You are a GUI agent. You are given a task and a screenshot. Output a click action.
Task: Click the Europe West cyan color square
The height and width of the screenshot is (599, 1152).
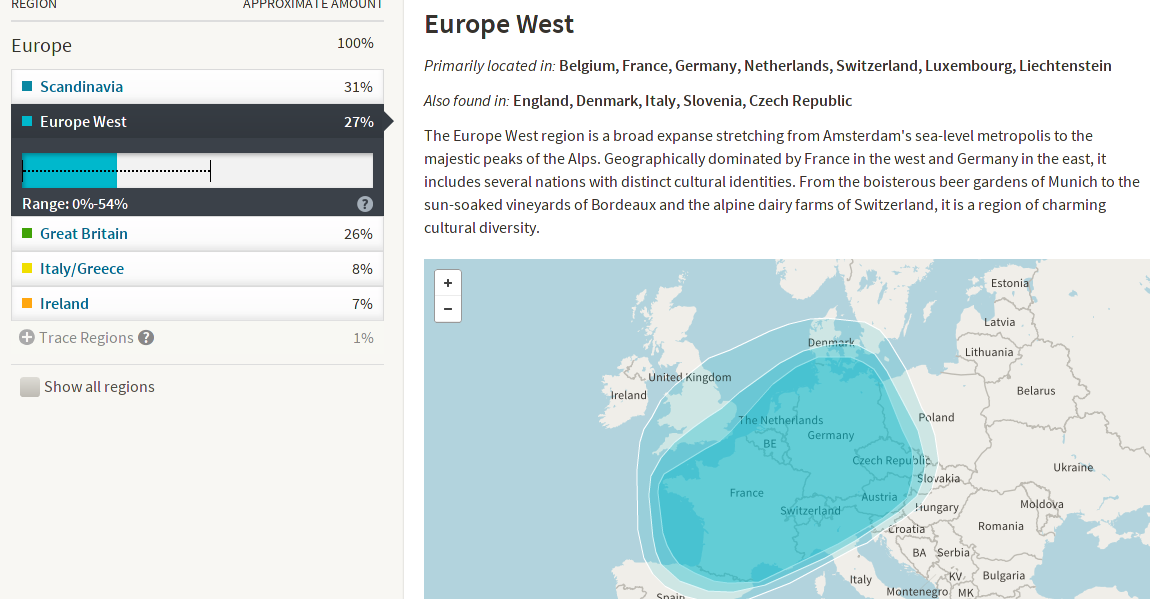tap(27, 121)
